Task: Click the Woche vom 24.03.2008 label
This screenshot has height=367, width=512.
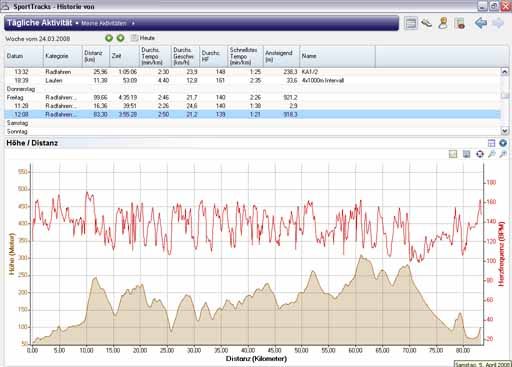Action: point(38,39)
